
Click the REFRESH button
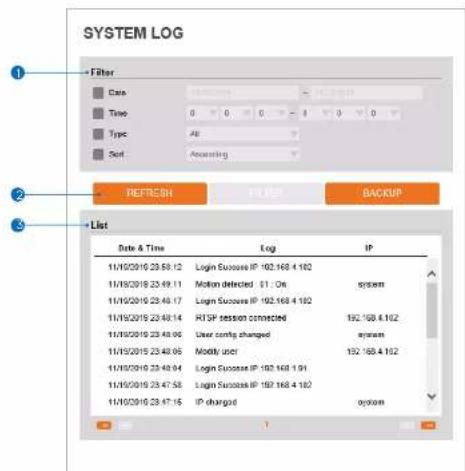pos(150,193)
